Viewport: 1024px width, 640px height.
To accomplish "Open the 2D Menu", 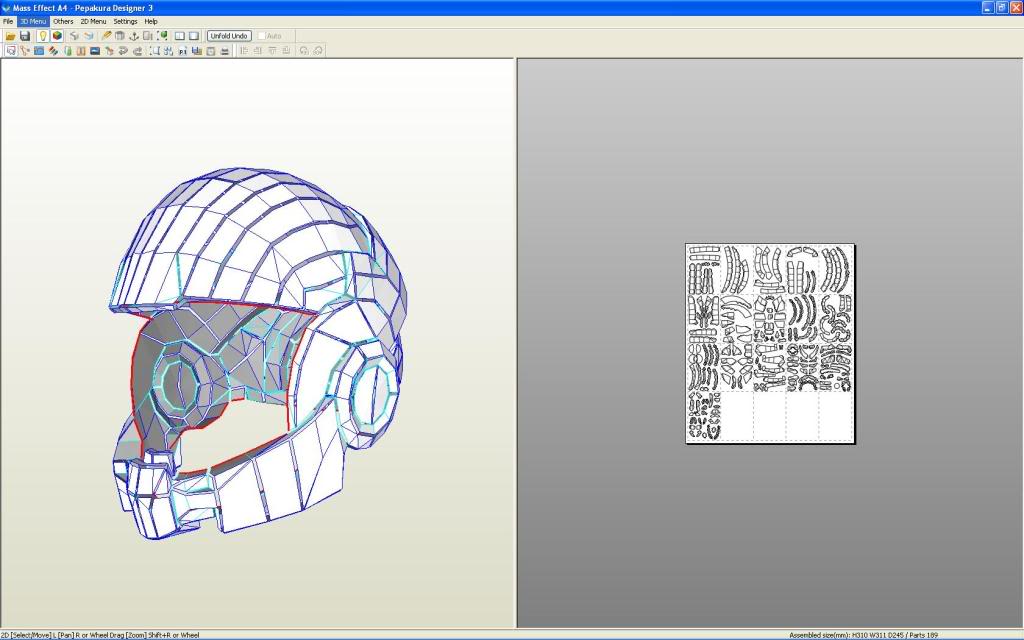I will coord(93,22).
